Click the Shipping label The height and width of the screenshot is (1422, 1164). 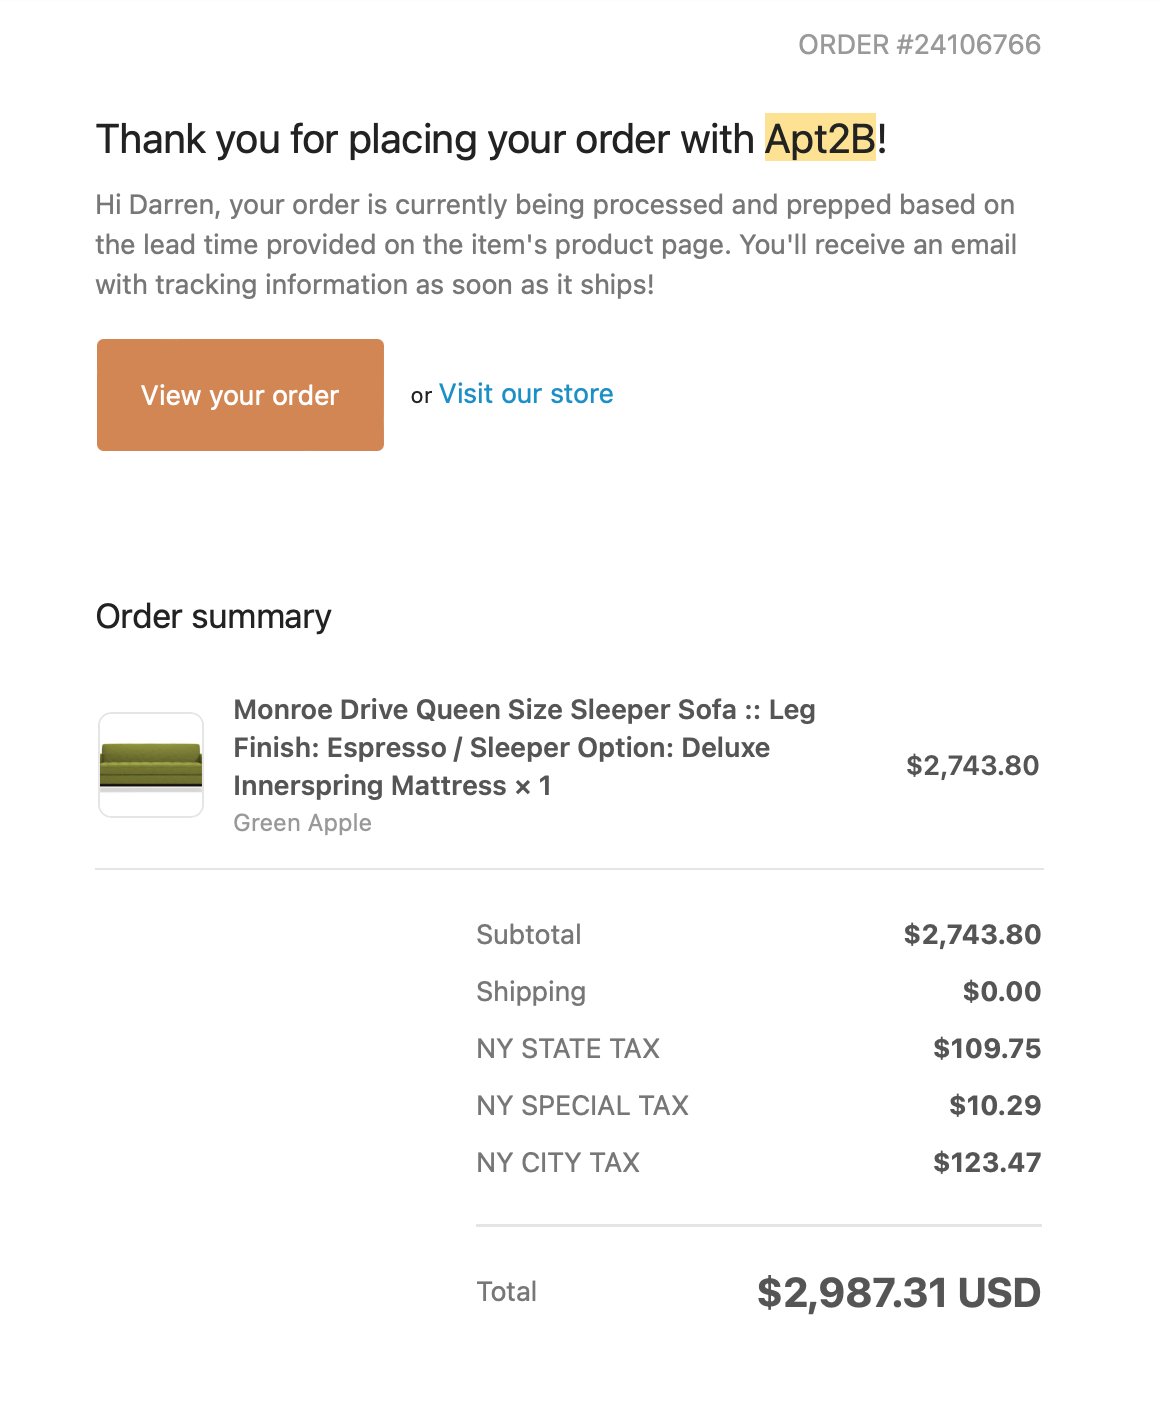click(x=531, y=992)
